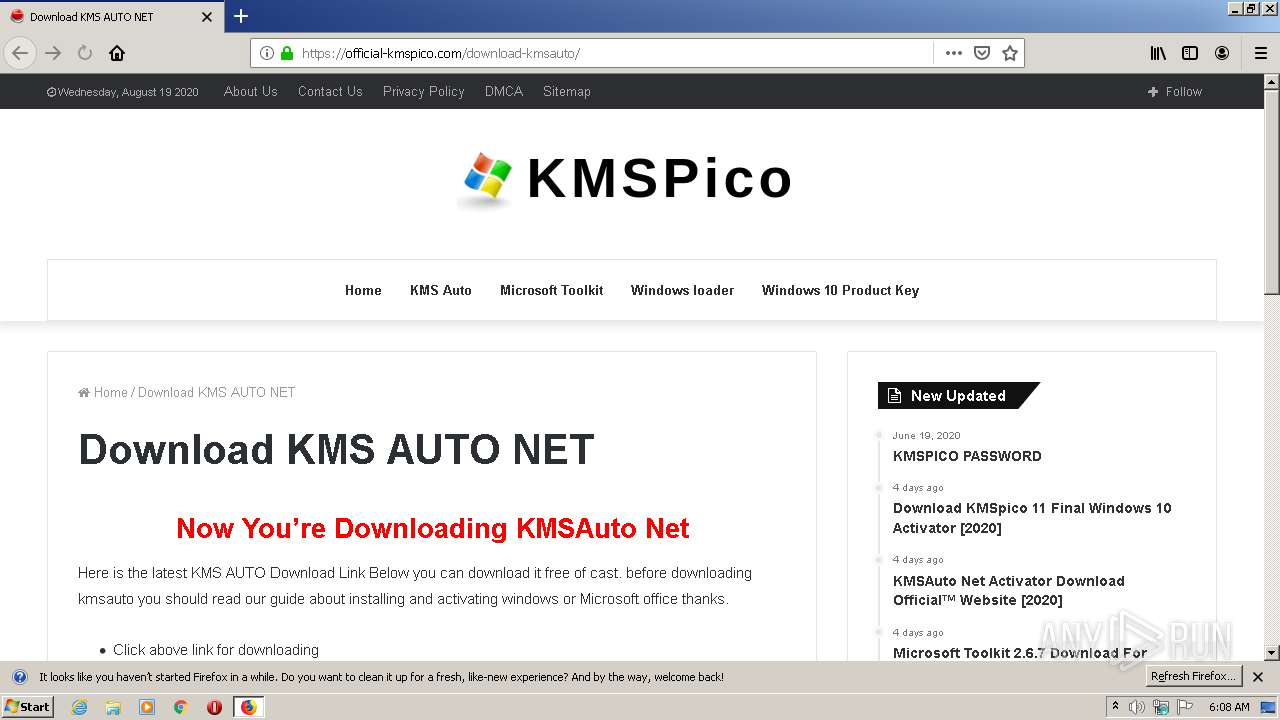Open the Firefox hamburger menu

pos(1261,53)
